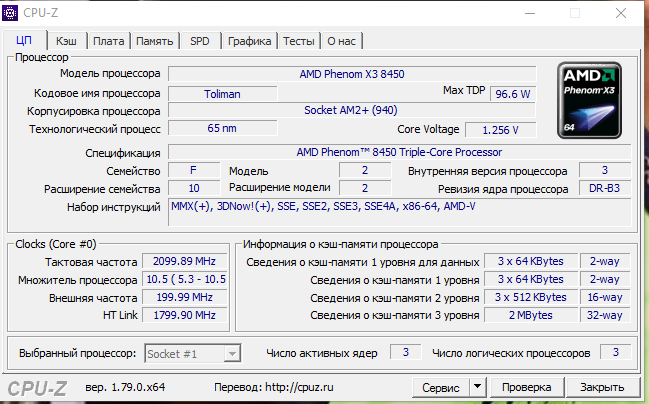Click the Max TDP 96.6 W value
The image size is (649, 404).
pos(513,94)
